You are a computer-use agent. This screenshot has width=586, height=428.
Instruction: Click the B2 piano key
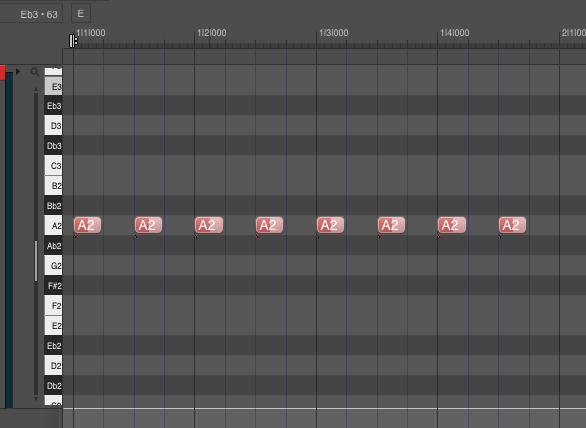click(x=53, y=185)
